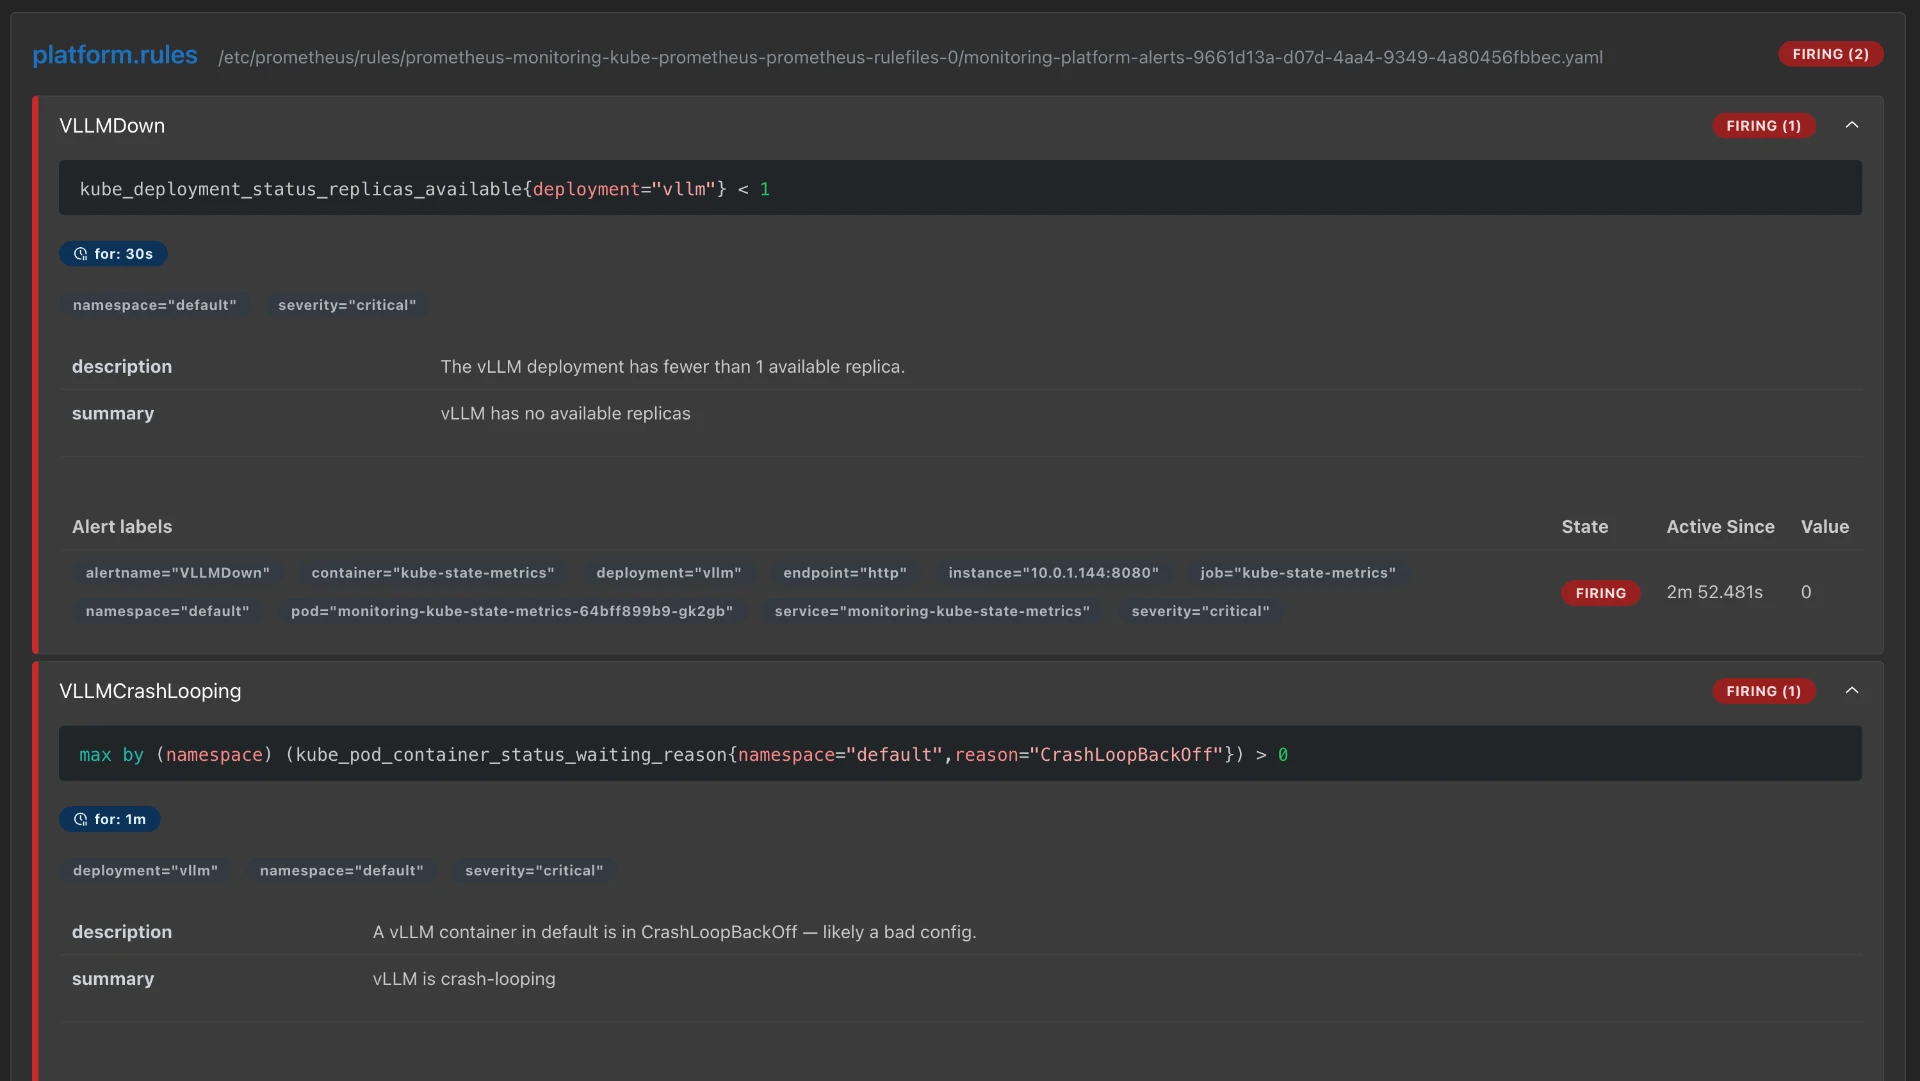Click the FIRING (2) group badge
The image size is (1920, 1081).
pyautogui.click(x=1830, y=54)
